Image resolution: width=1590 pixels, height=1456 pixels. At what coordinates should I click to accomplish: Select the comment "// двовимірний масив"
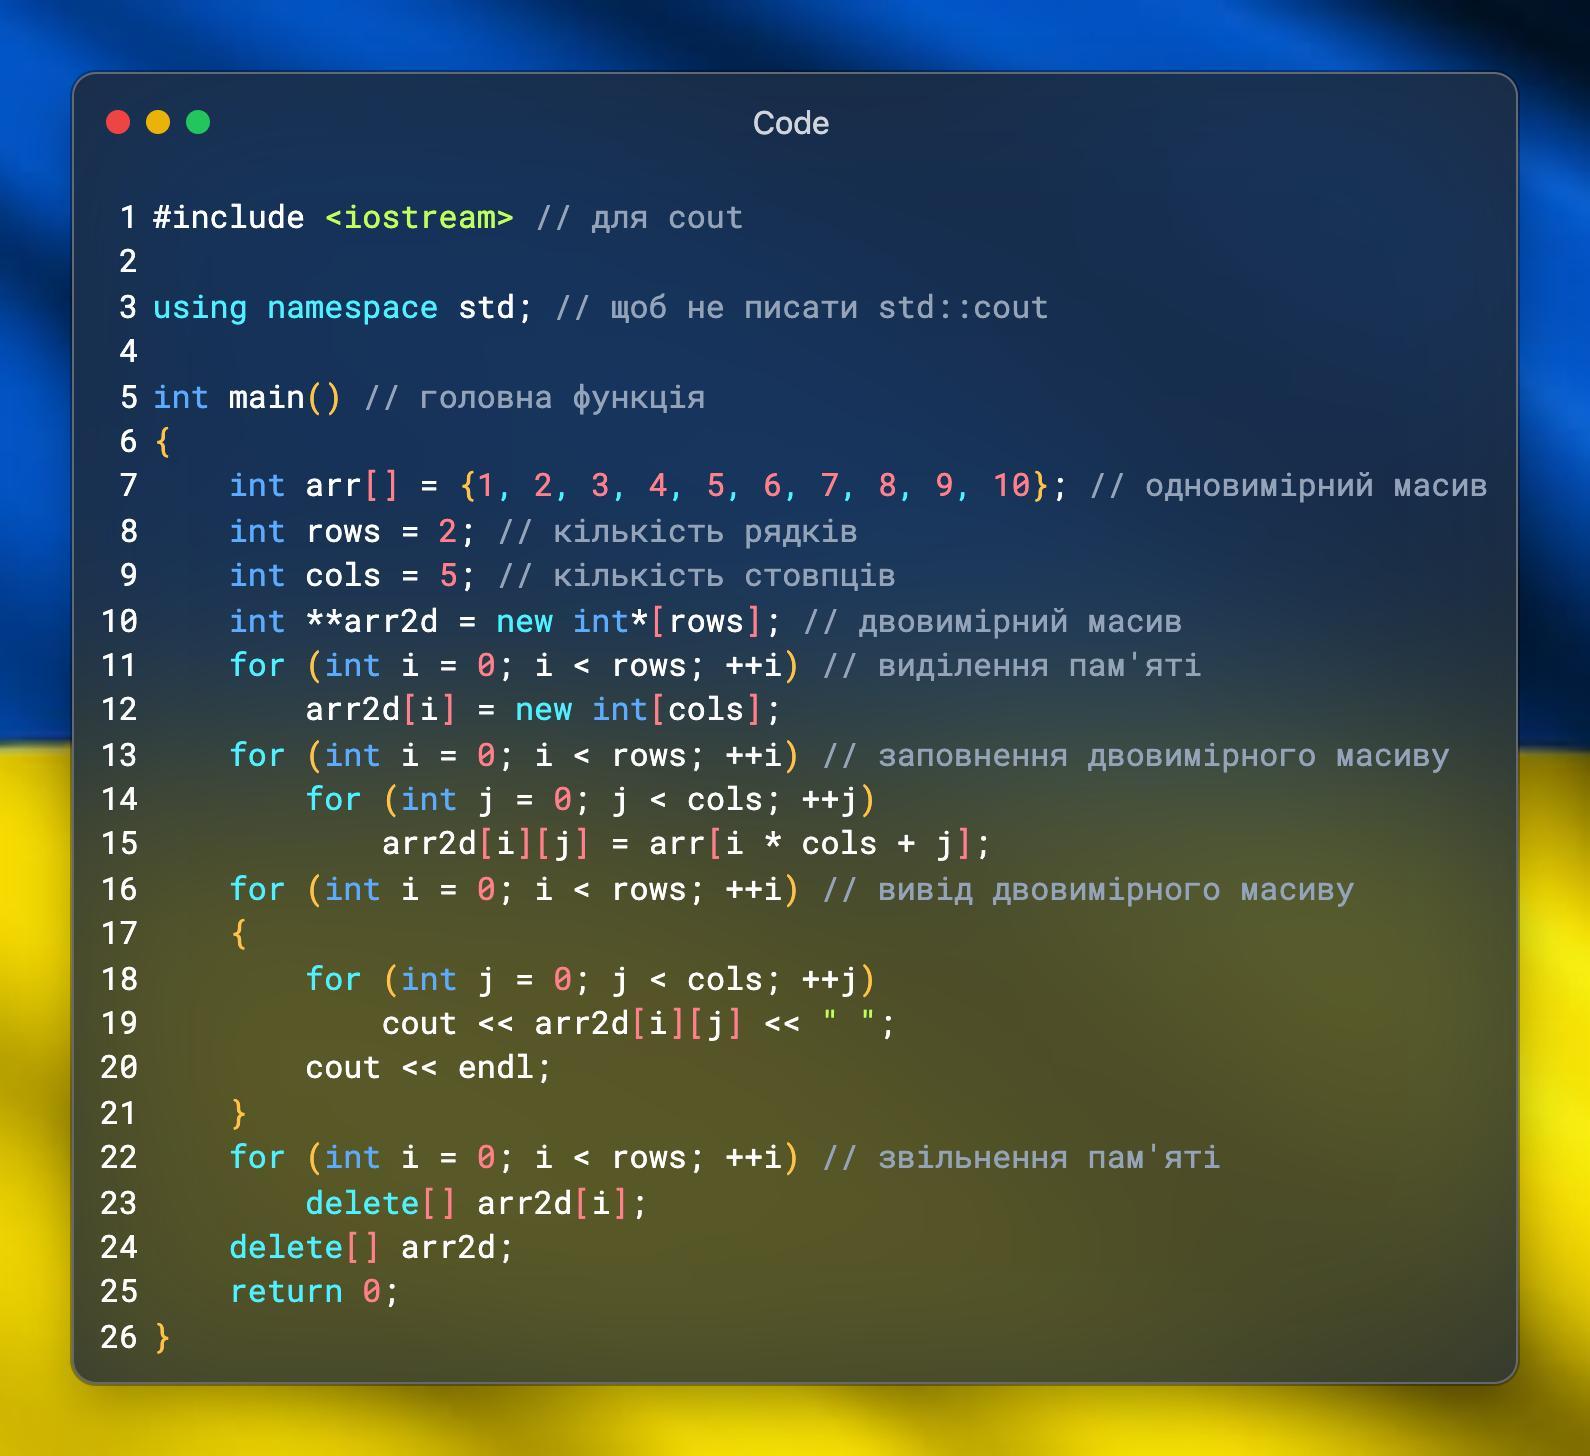(x=992, y=621)
